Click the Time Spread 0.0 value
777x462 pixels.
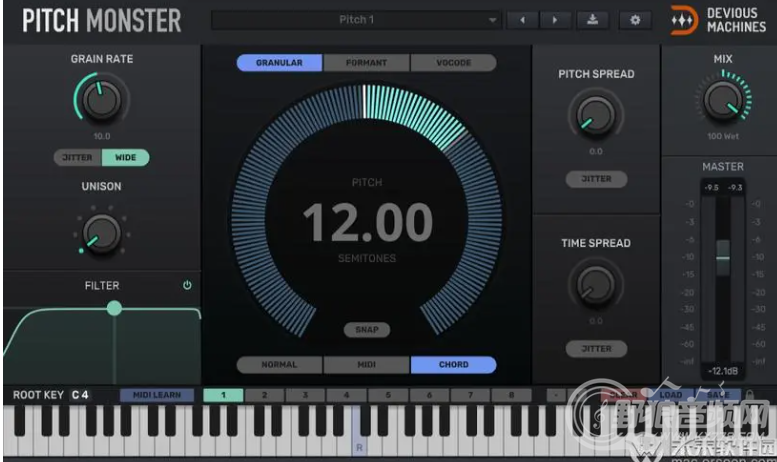(x=596, y=321)
